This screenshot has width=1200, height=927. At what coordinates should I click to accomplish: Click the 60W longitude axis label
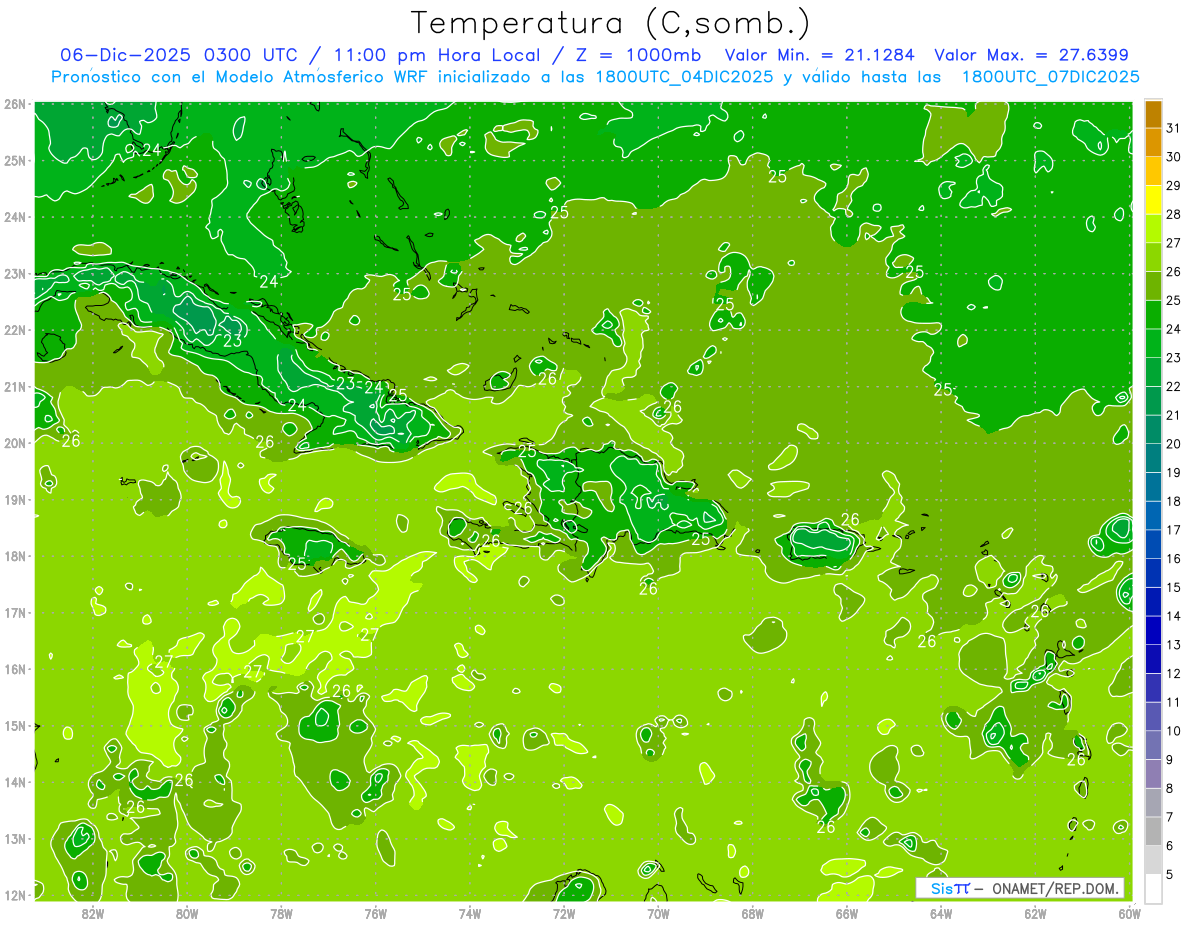[x=1129, y=913]
